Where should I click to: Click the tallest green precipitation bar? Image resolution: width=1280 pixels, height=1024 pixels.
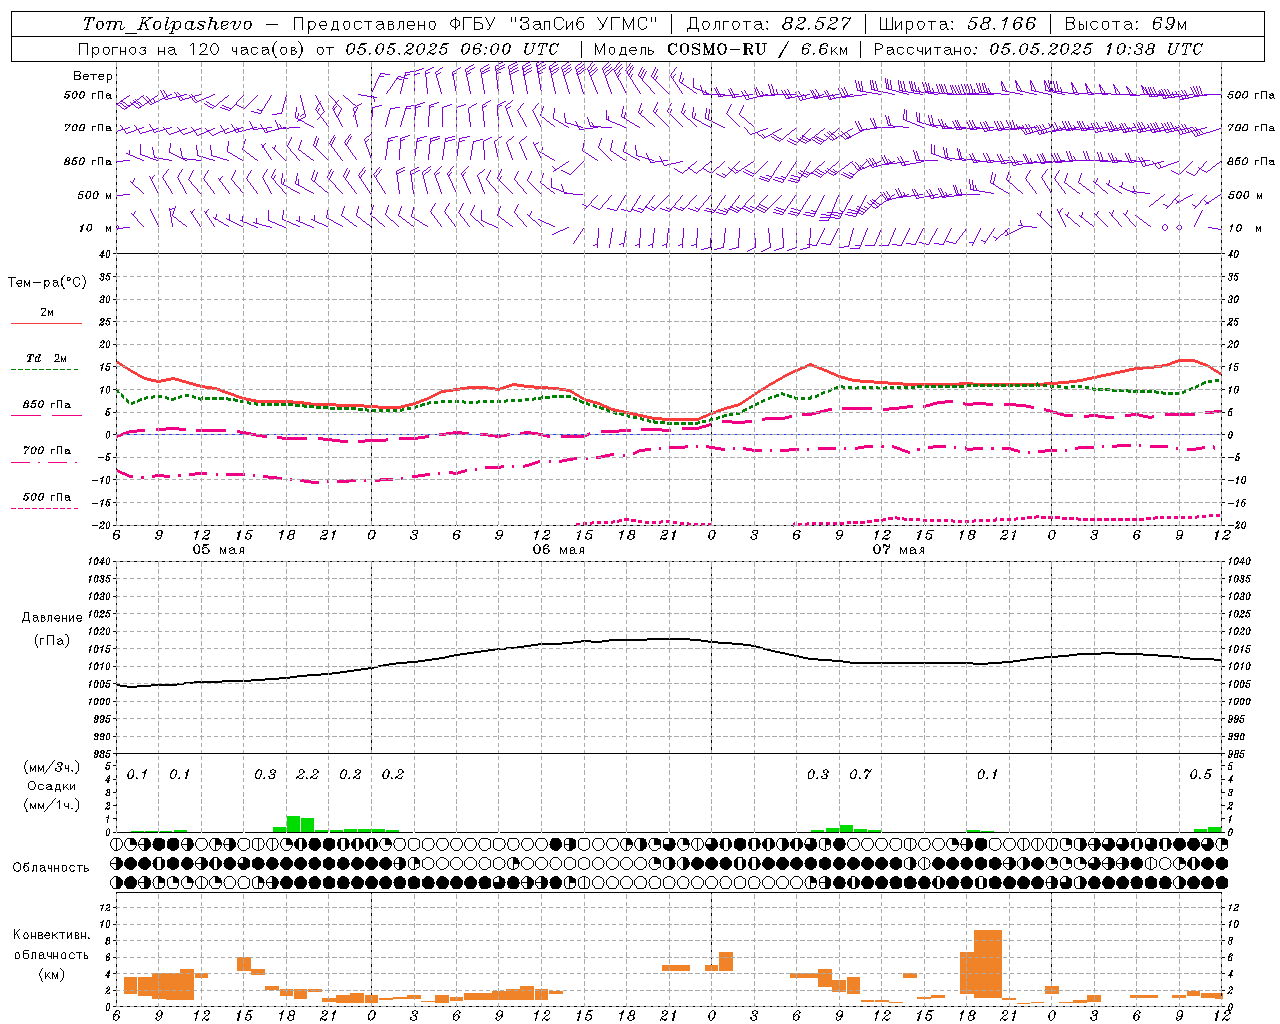click(x=293, y=824)
